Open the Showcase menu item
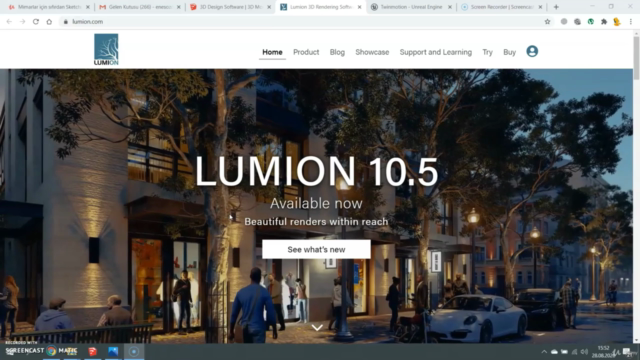Viewport: 640px width, 360px height. 372,52
